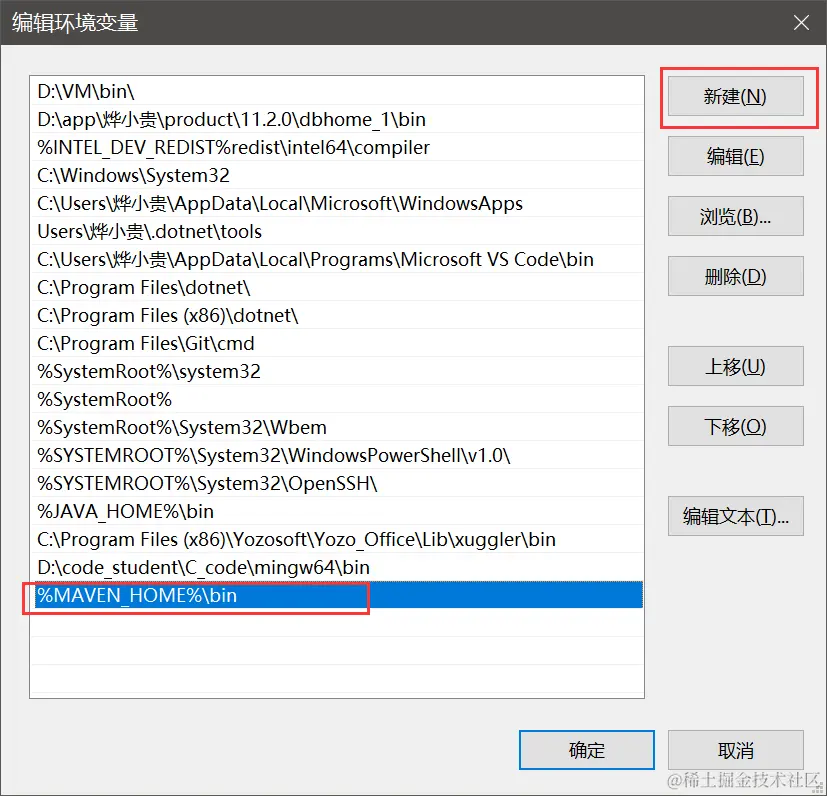Select the %JAVA_HOME%\bin entry
Viewport: 827px width, 796px height.
pyautogui.click(x=337, y=511)
